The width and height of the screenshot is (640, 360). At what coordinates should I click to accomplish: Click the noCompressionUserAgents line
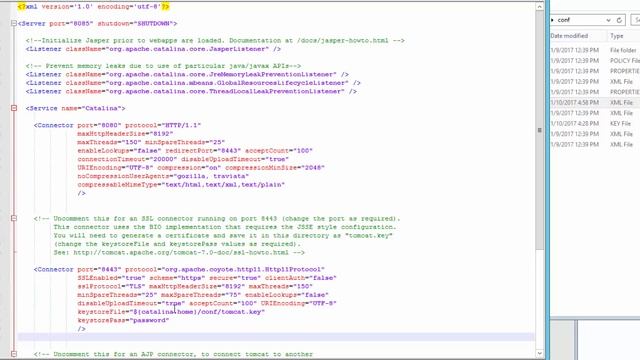[x=163, y=176]
